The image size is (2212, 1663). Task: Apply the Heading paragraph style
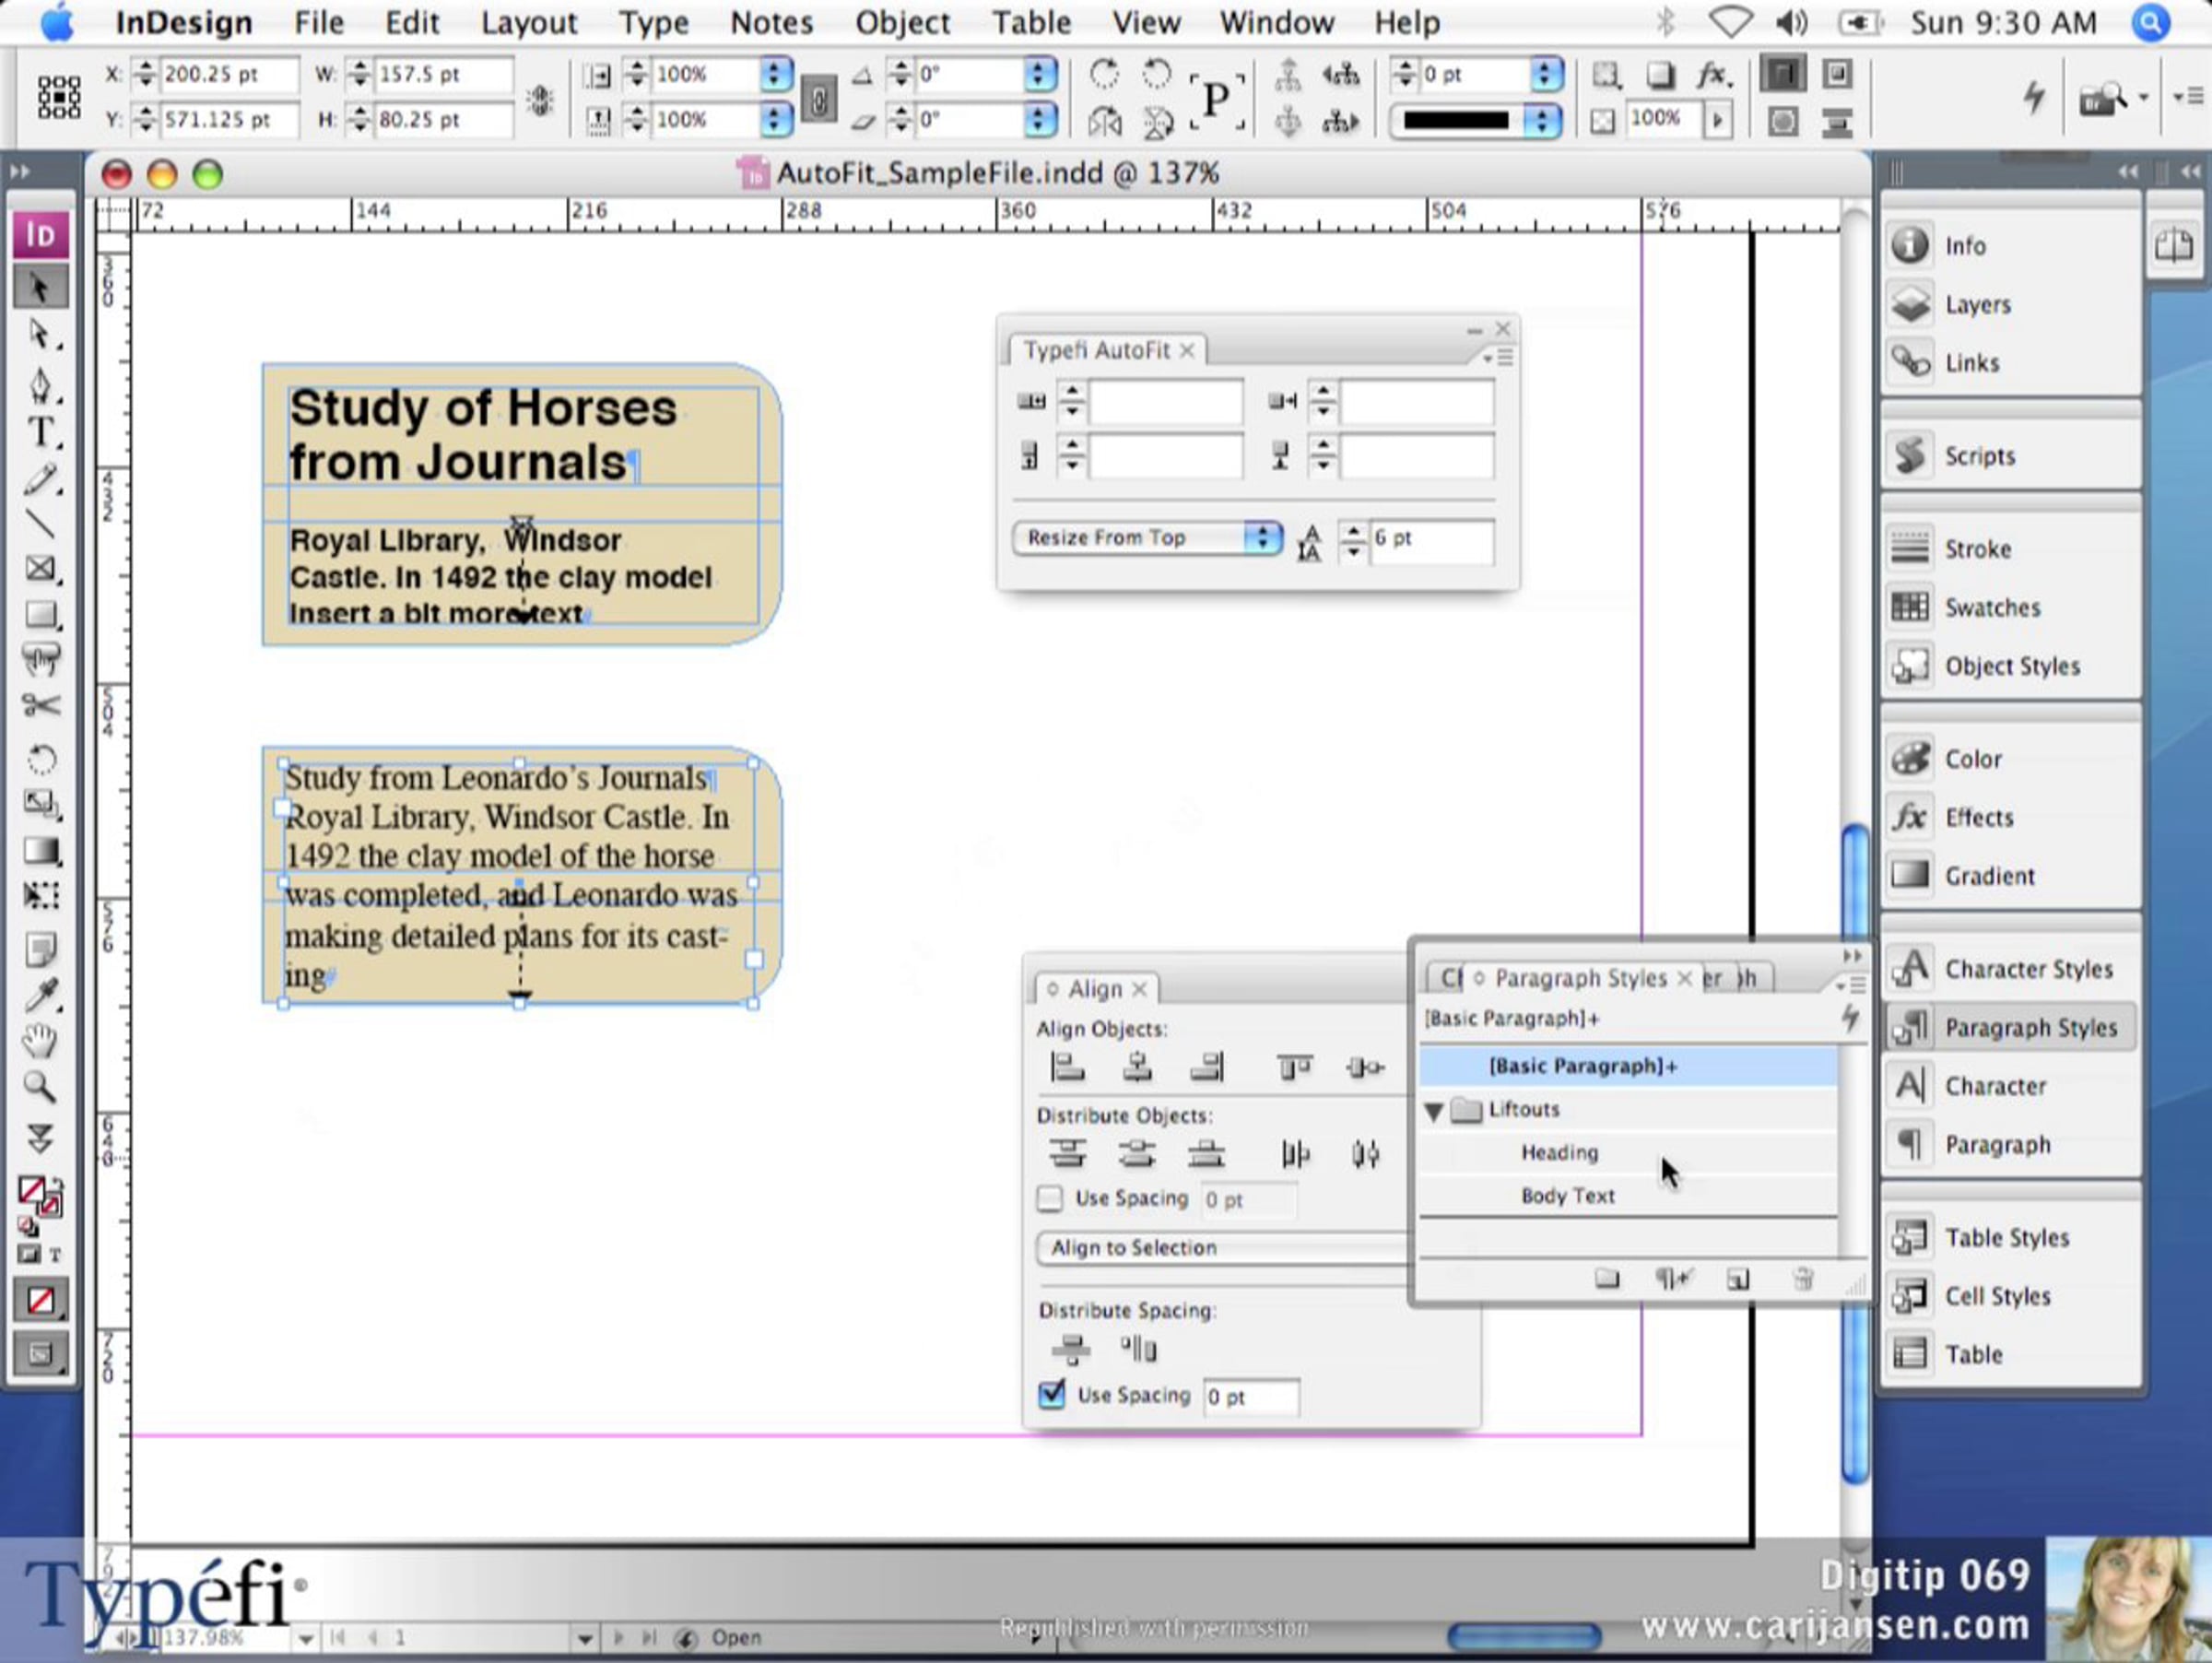click(1559, 1153)
